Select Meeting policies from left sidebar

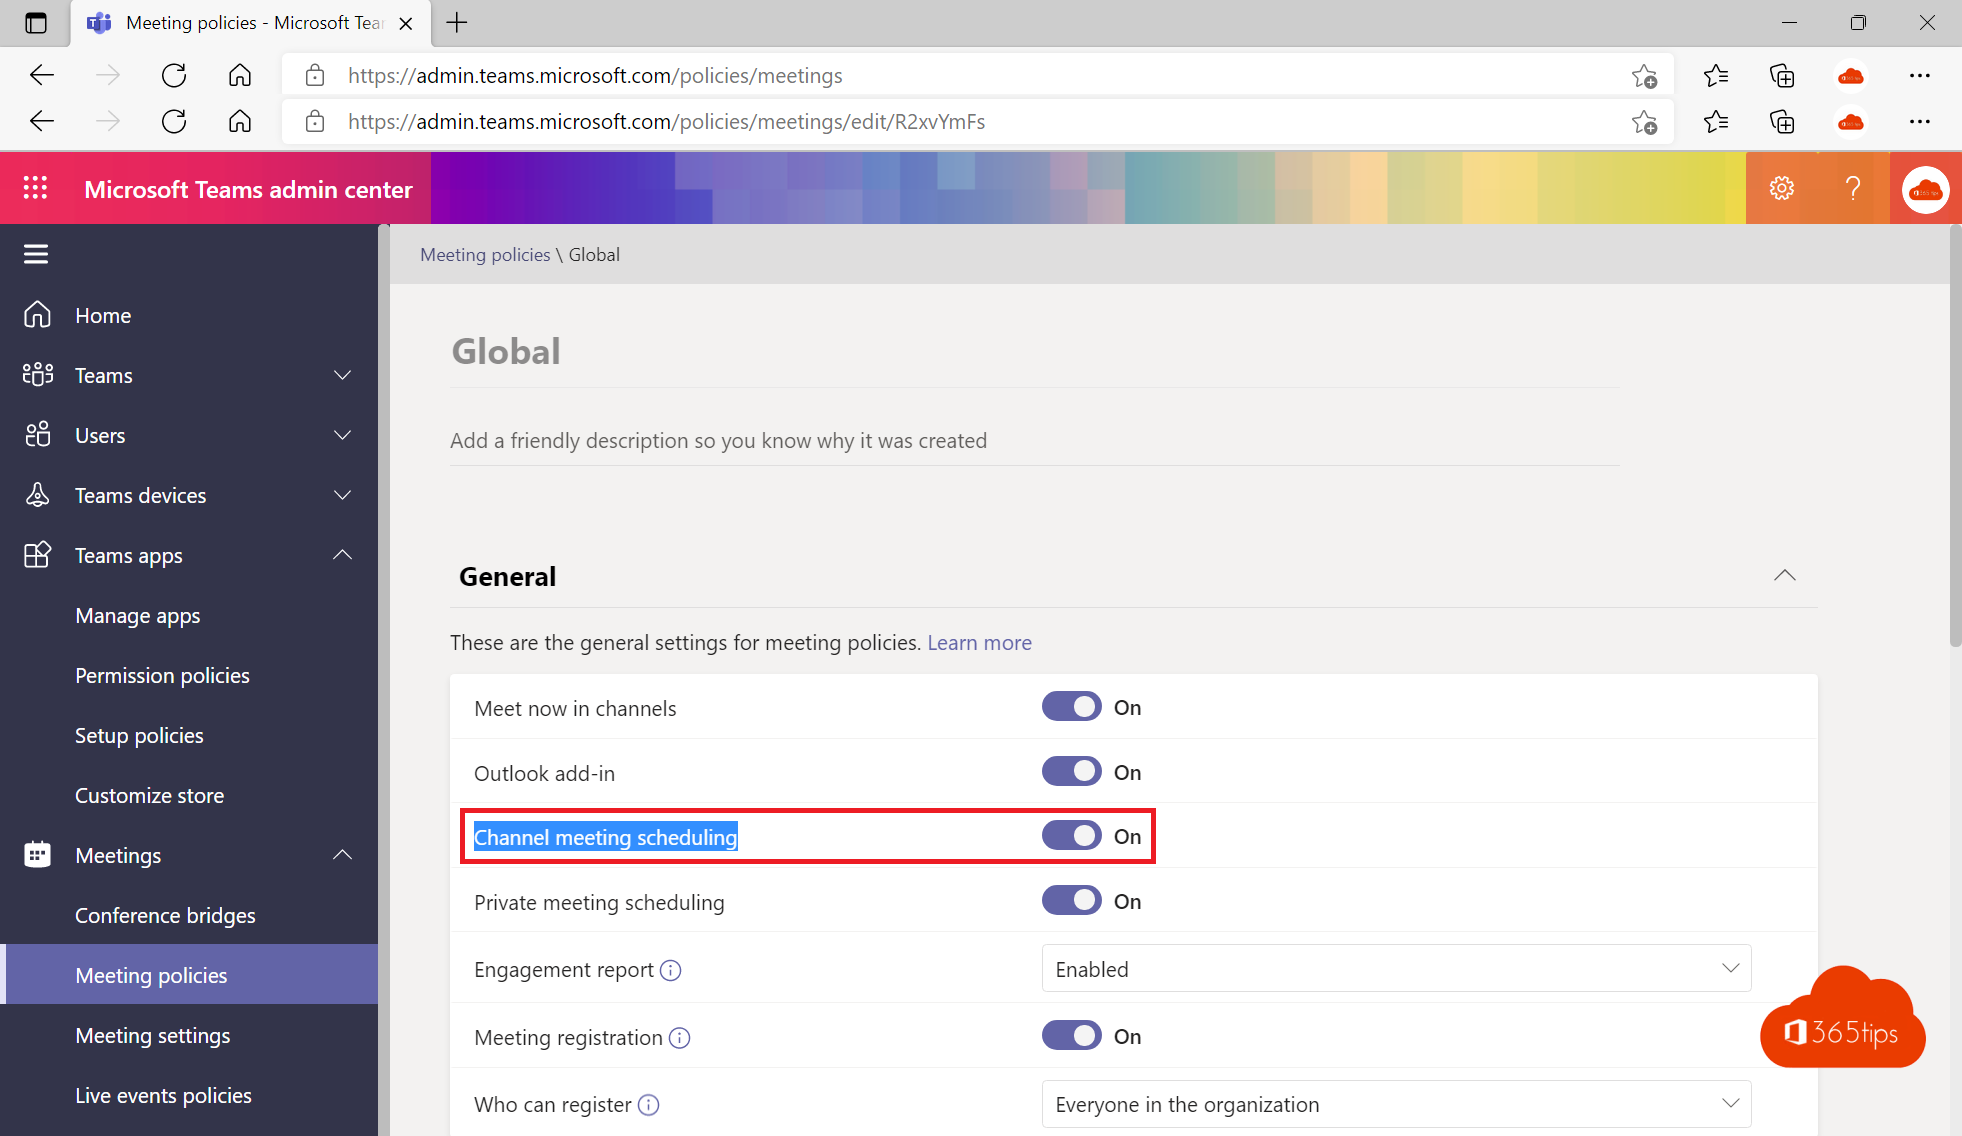(x=151, y=974)
